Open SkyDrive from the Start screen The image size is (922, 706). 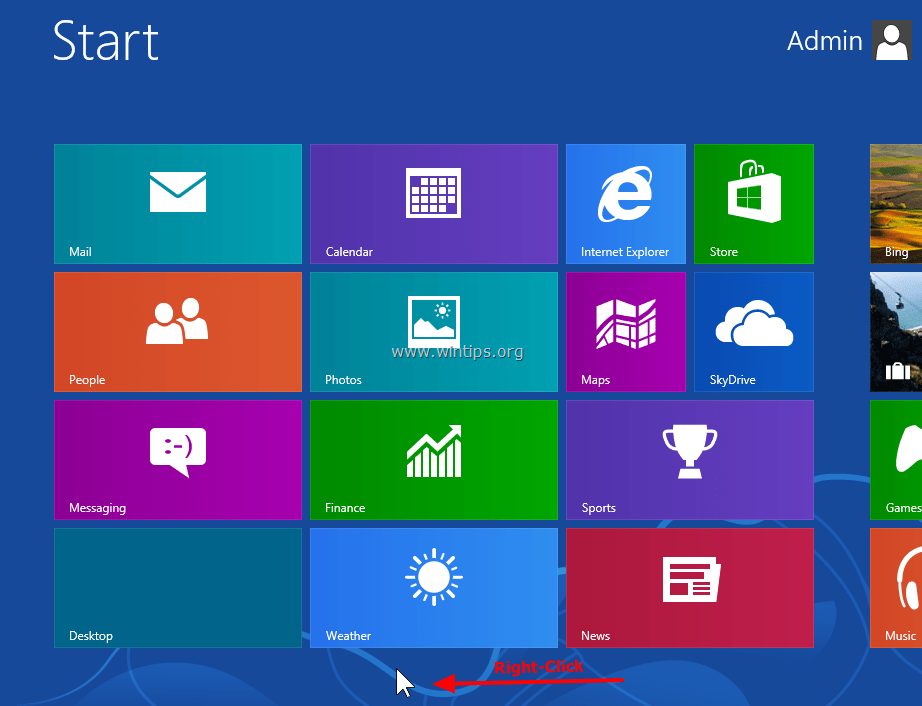click(x=753, y=331)
